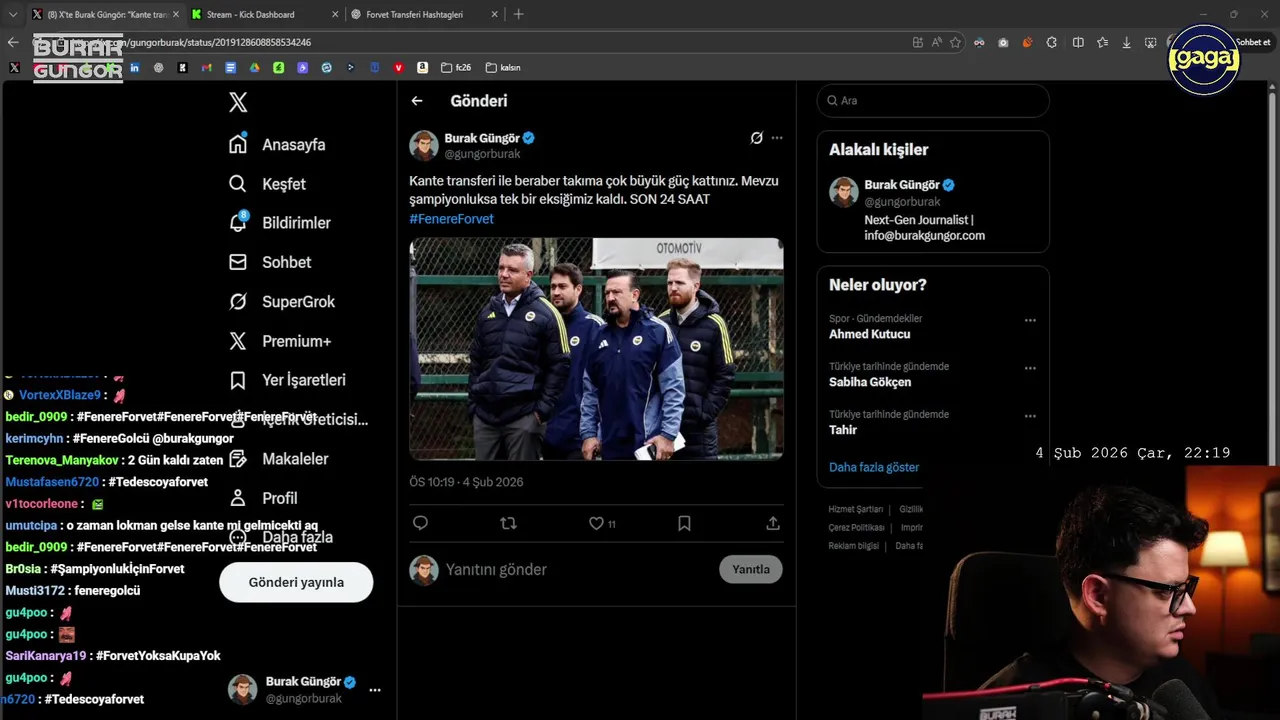The image size is (1280, 720).
Task: Click Daha fazla göster link
Action: 874,467
